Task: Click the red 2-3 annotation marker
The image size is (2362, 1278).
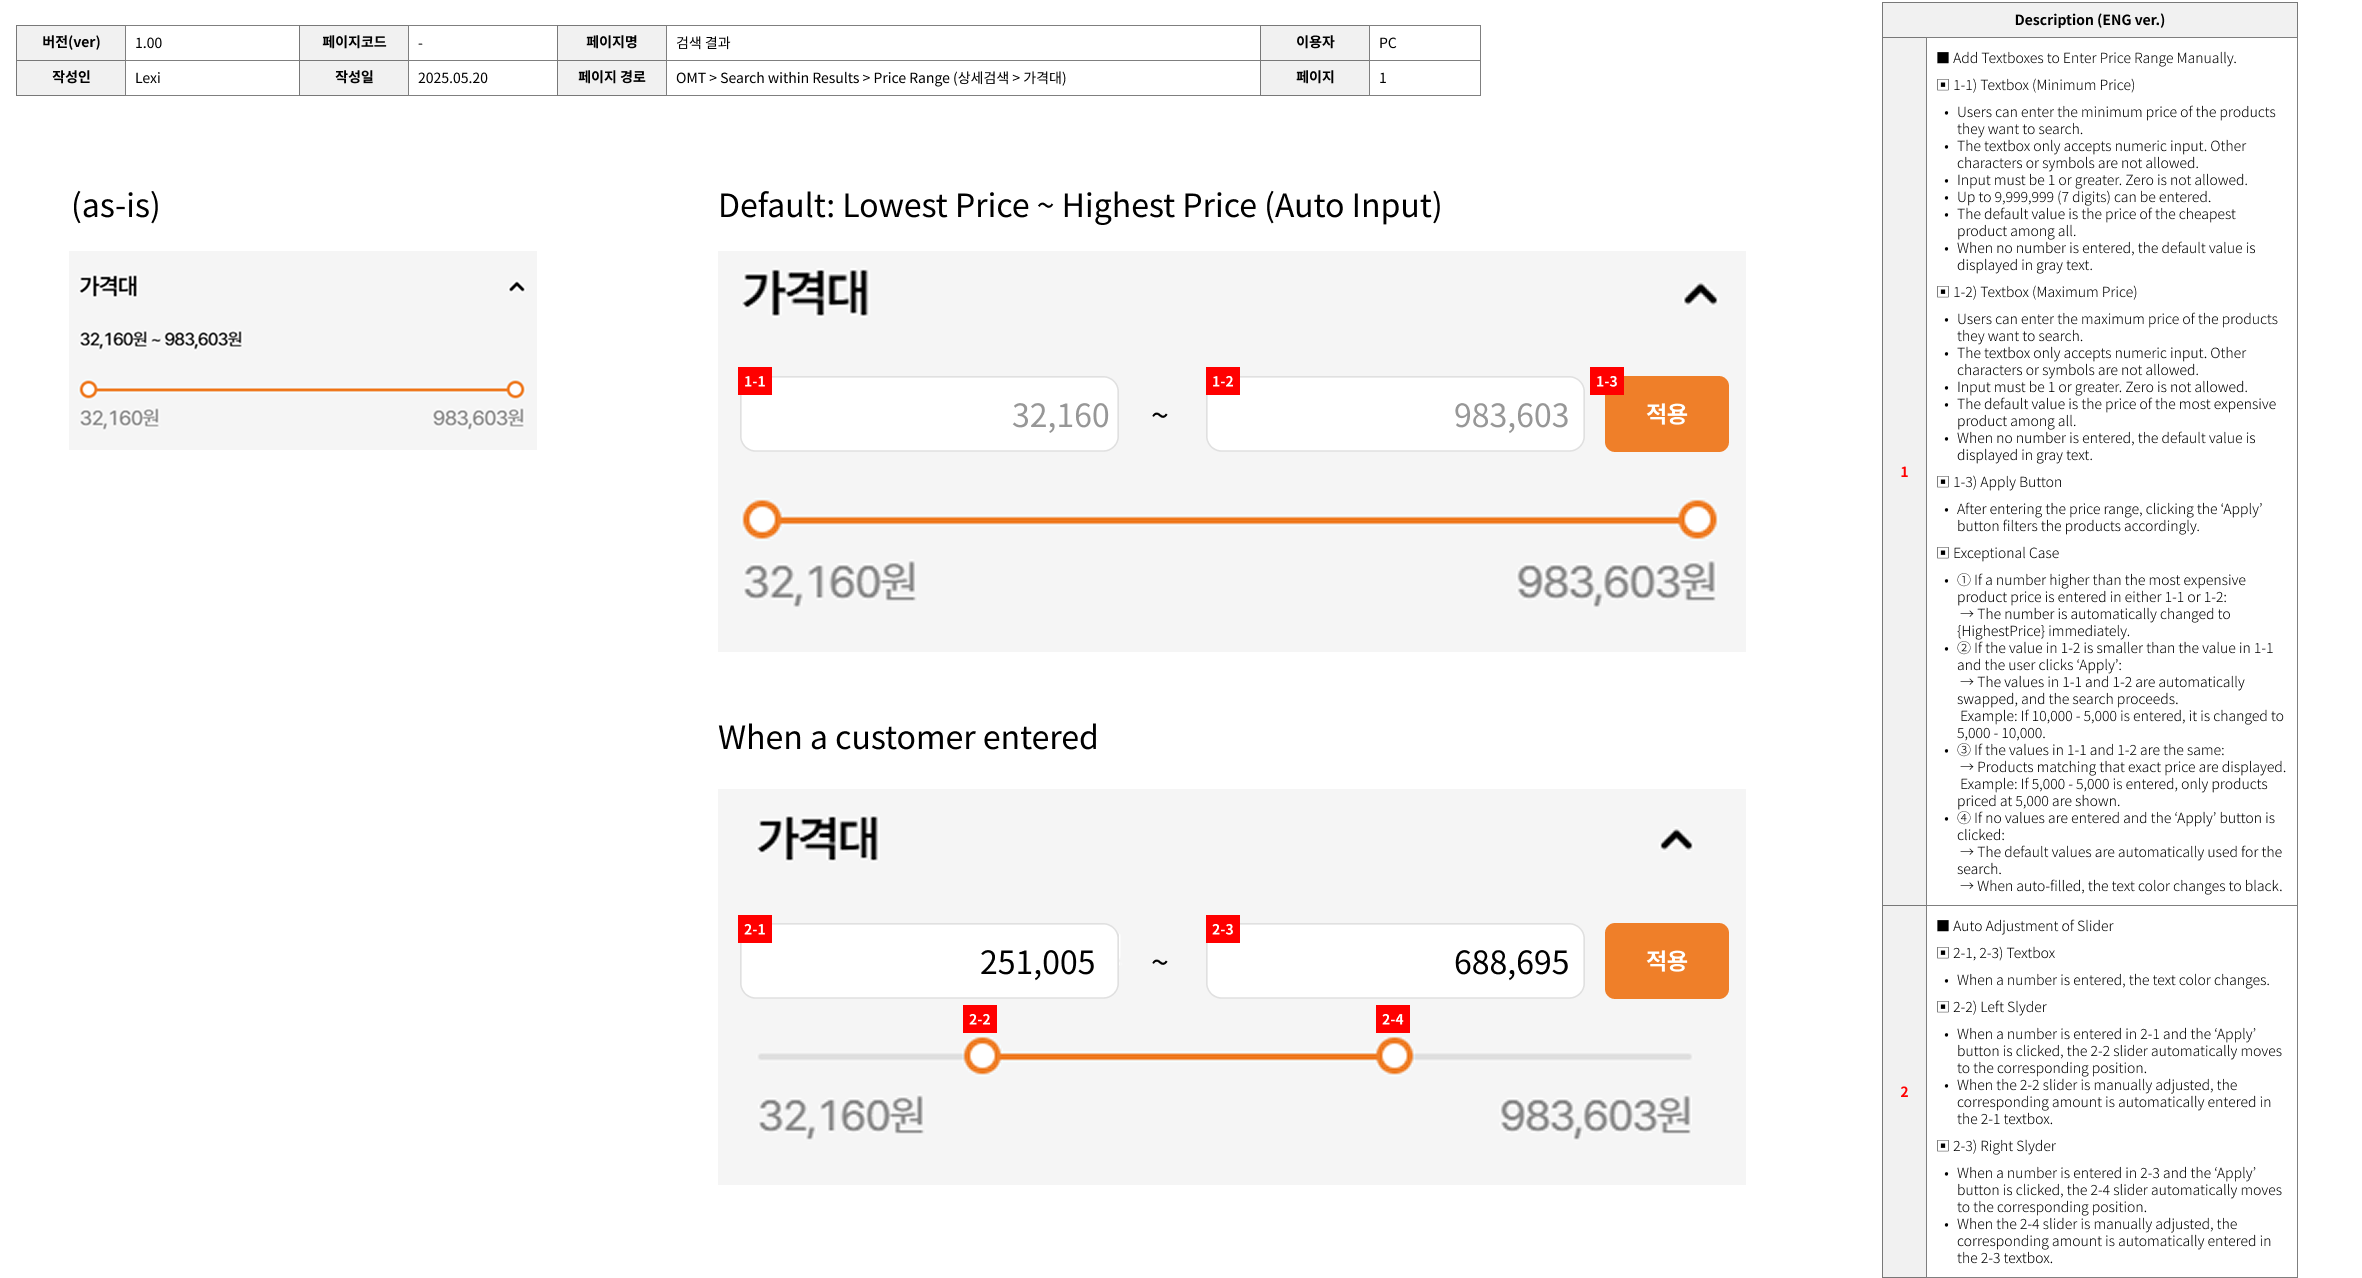Action: 1222,929
